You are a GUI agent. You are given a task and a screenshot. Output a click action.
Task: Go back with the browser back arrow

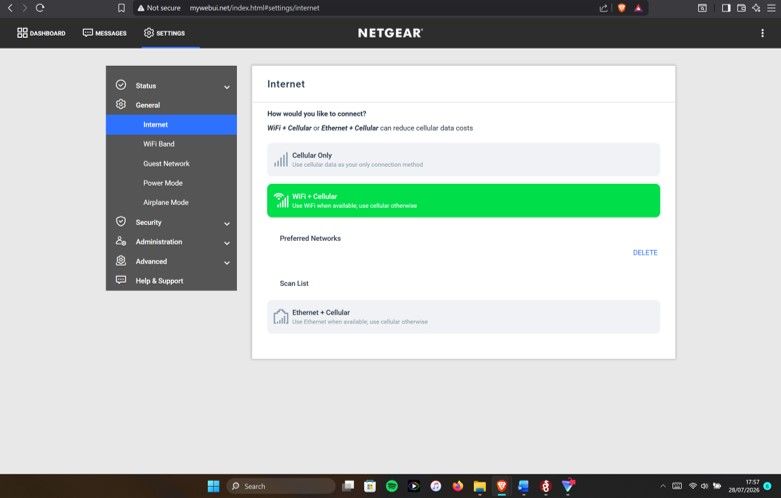[x=10, y=8]
